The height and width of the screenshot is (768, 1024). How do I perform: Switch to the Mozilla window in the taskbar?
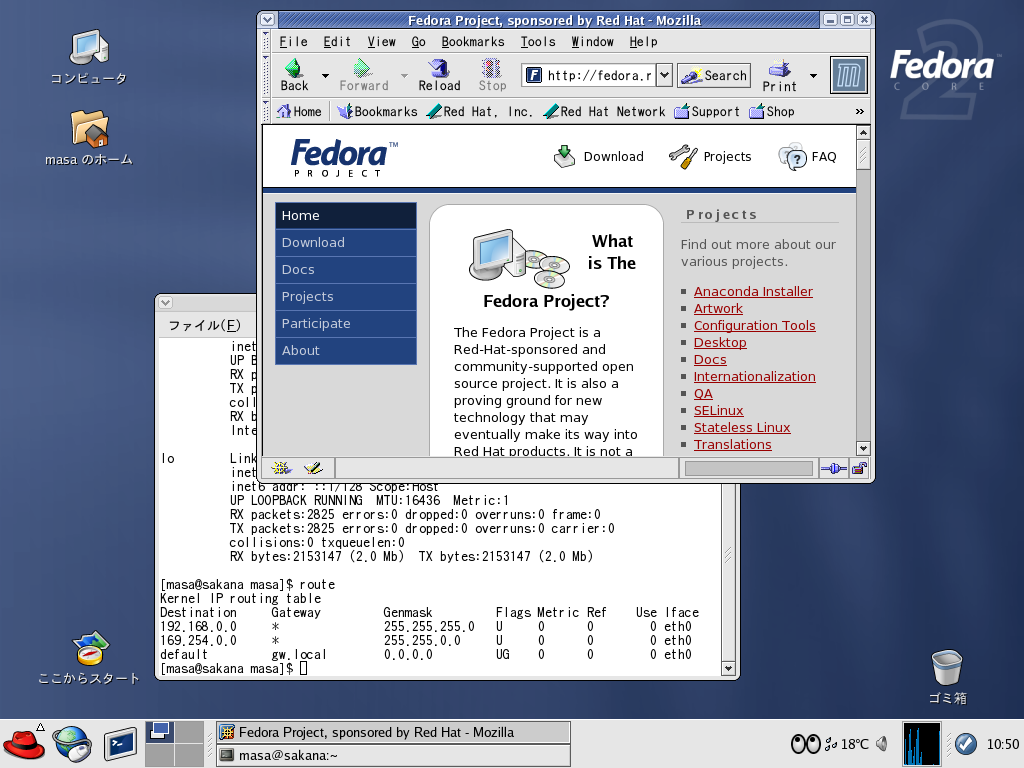click(x=393, y=733)
